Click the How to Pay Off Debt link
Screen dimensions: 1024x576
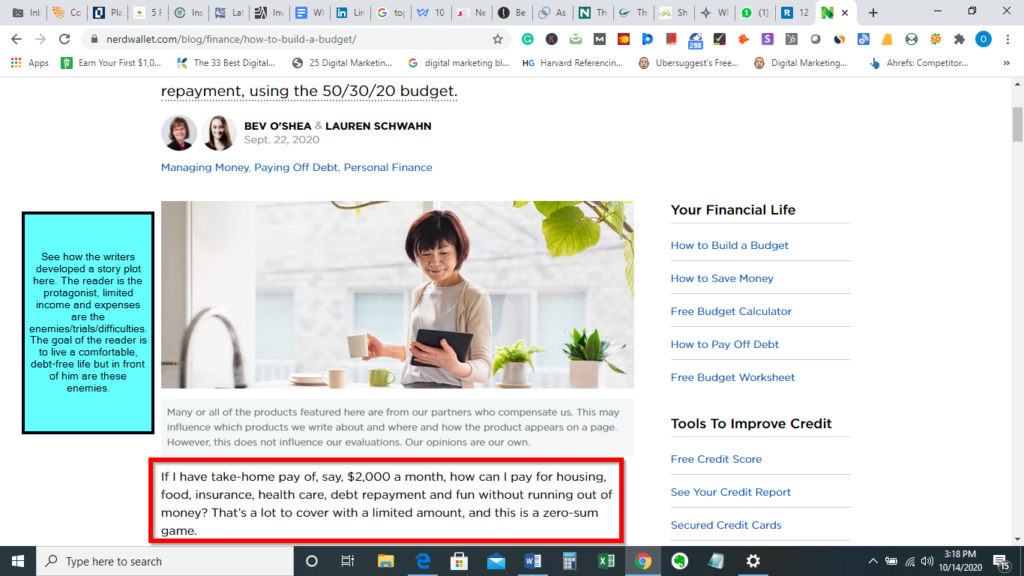(724, 344)
